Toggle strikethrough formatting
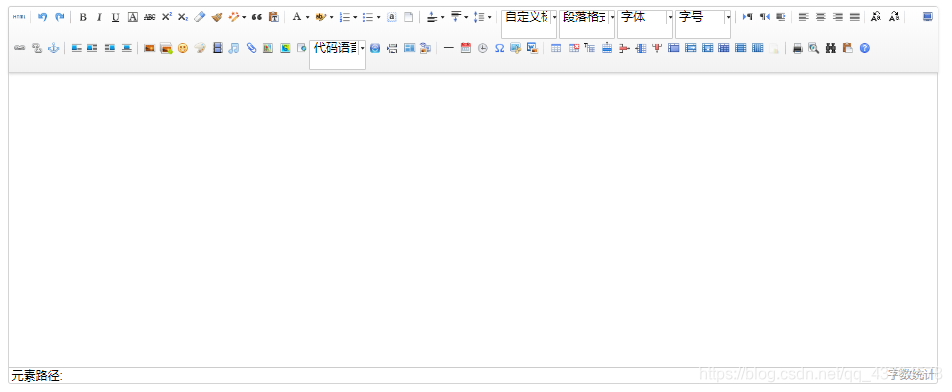The image size is (952, 392). click(x=149, y=17)
